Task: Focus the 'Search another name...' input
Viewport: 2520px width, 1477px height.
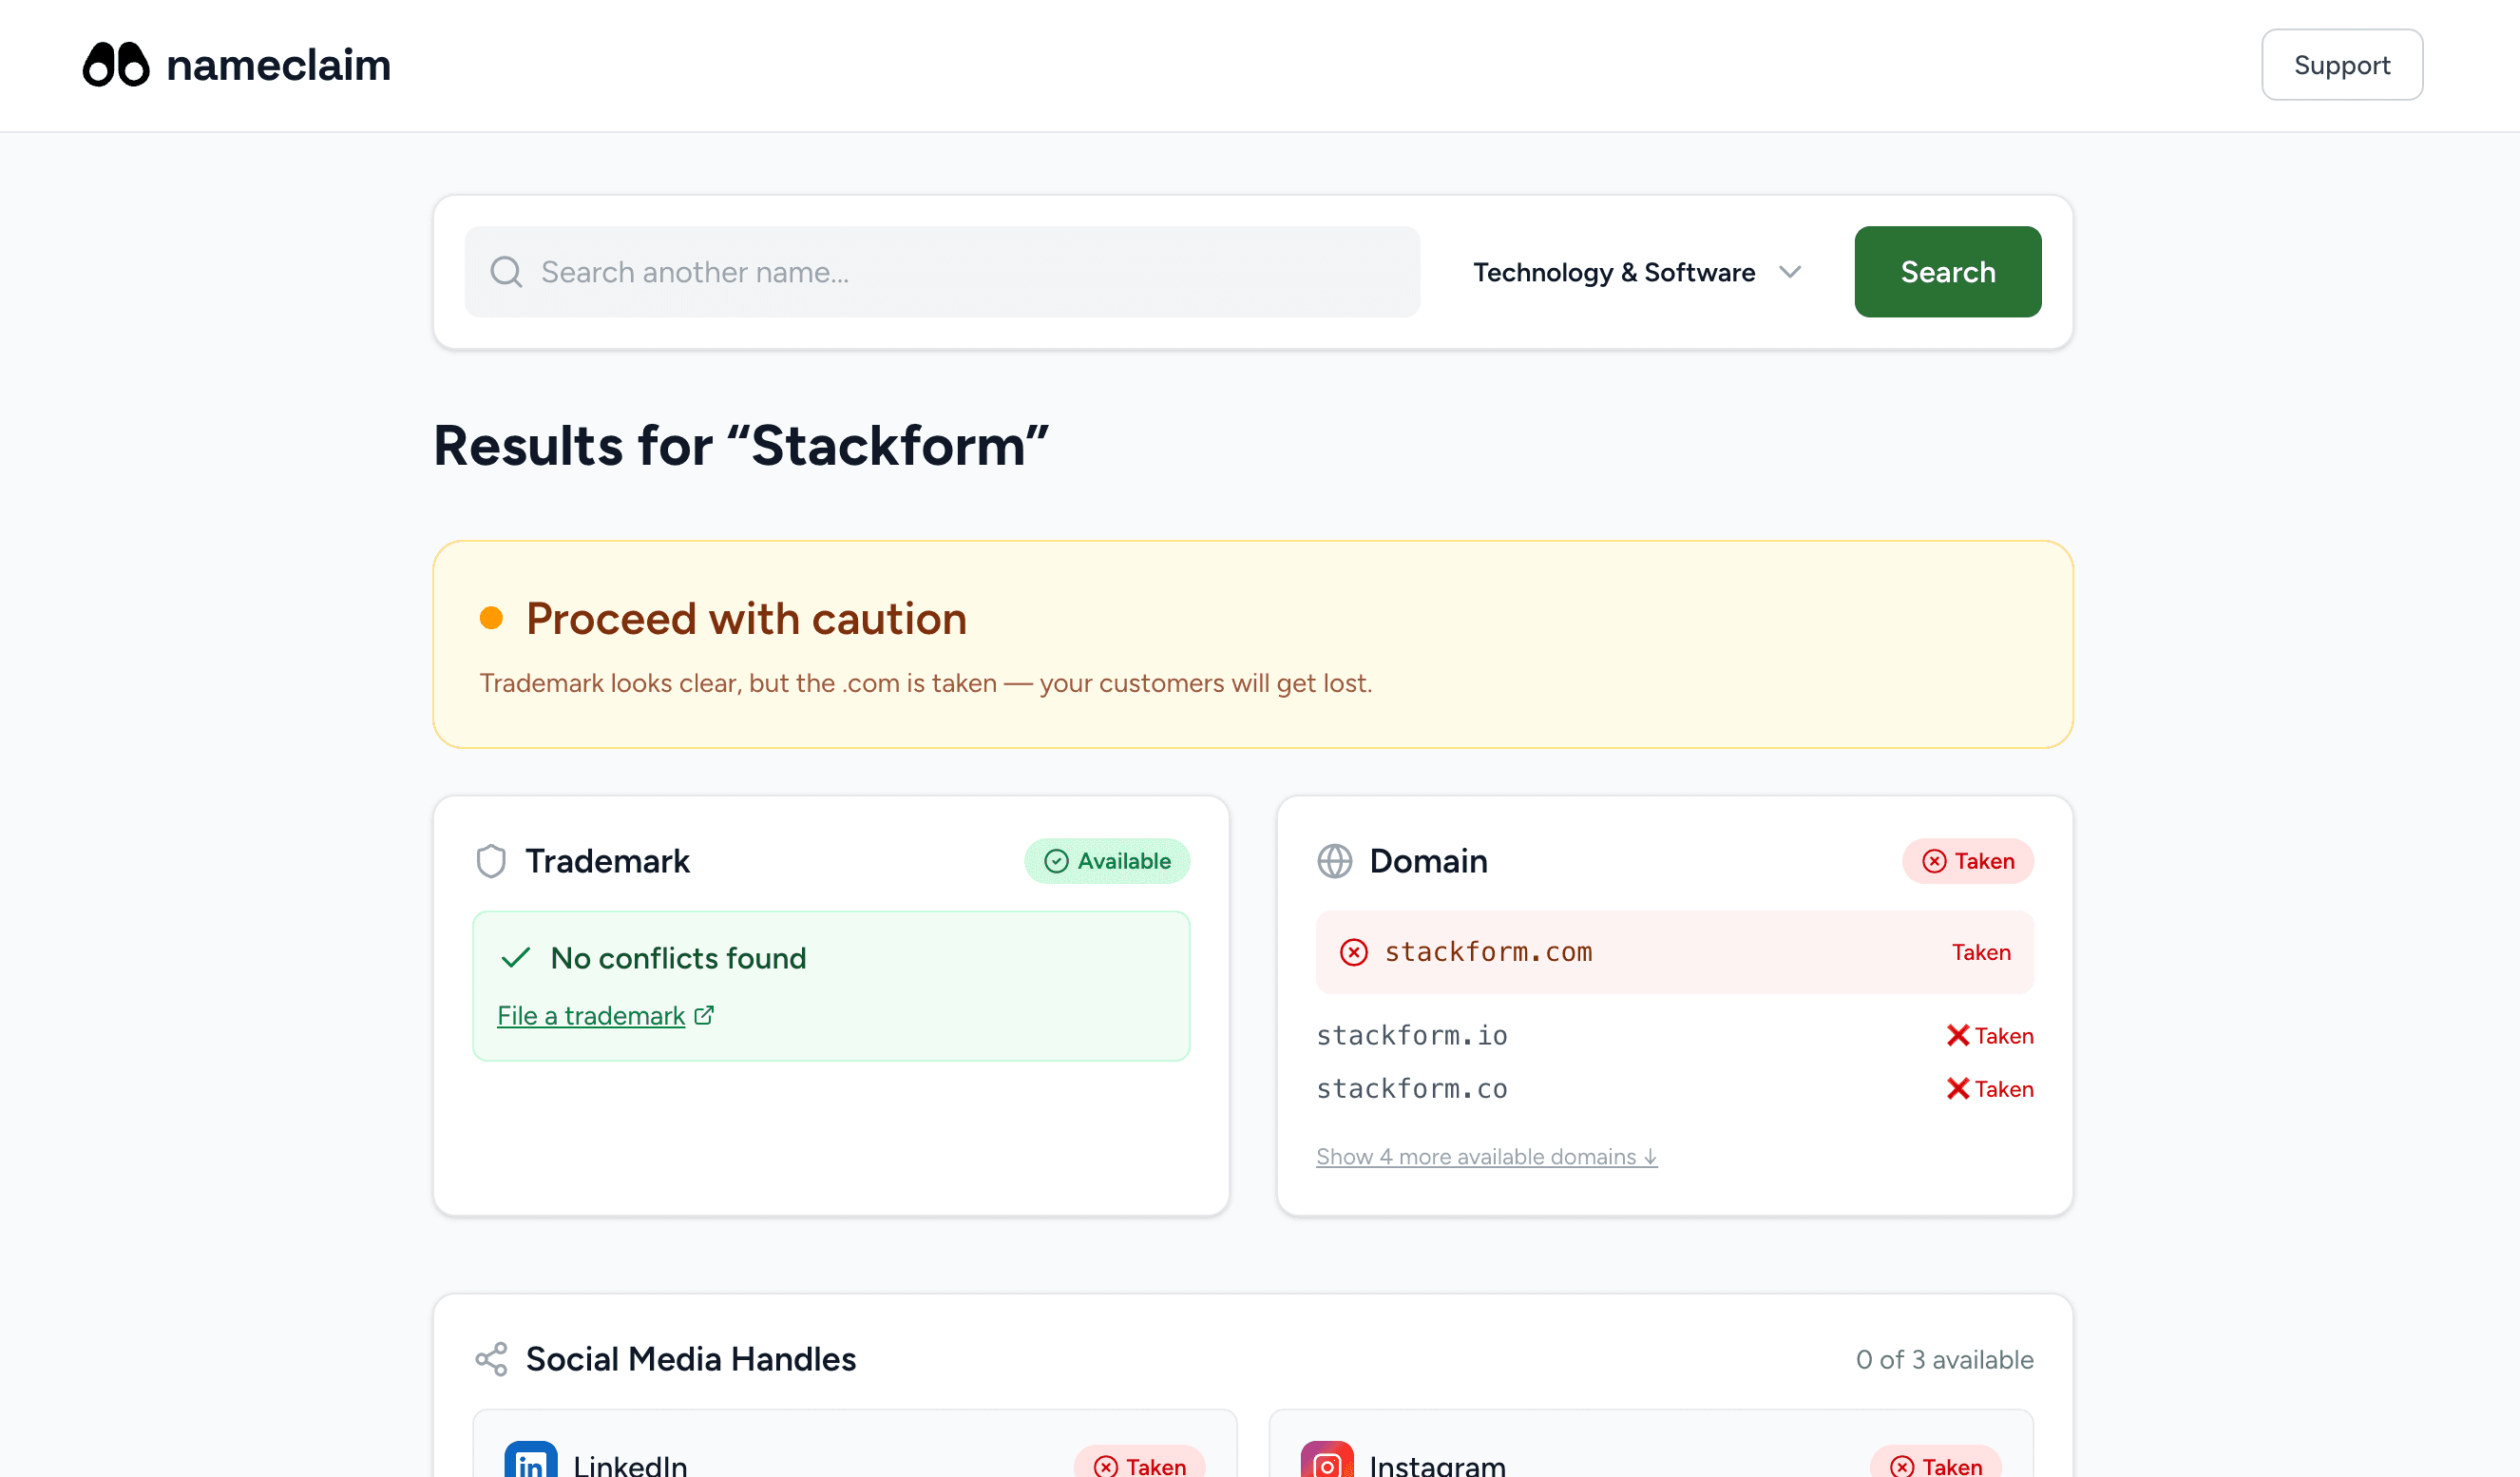Action: tap(942, 272)
